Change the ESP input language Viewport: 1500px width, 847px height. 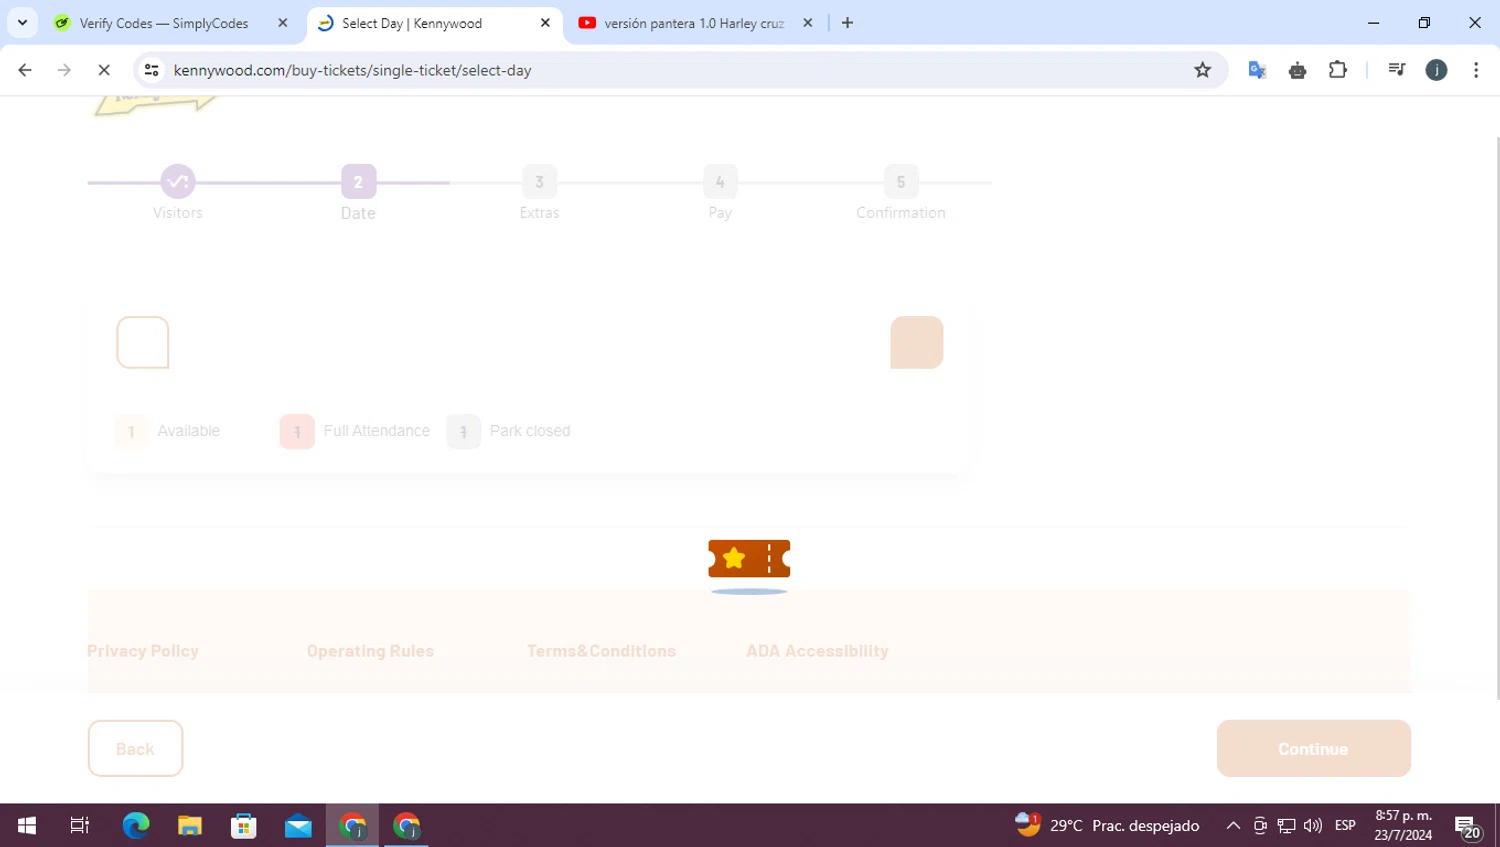1345,825
